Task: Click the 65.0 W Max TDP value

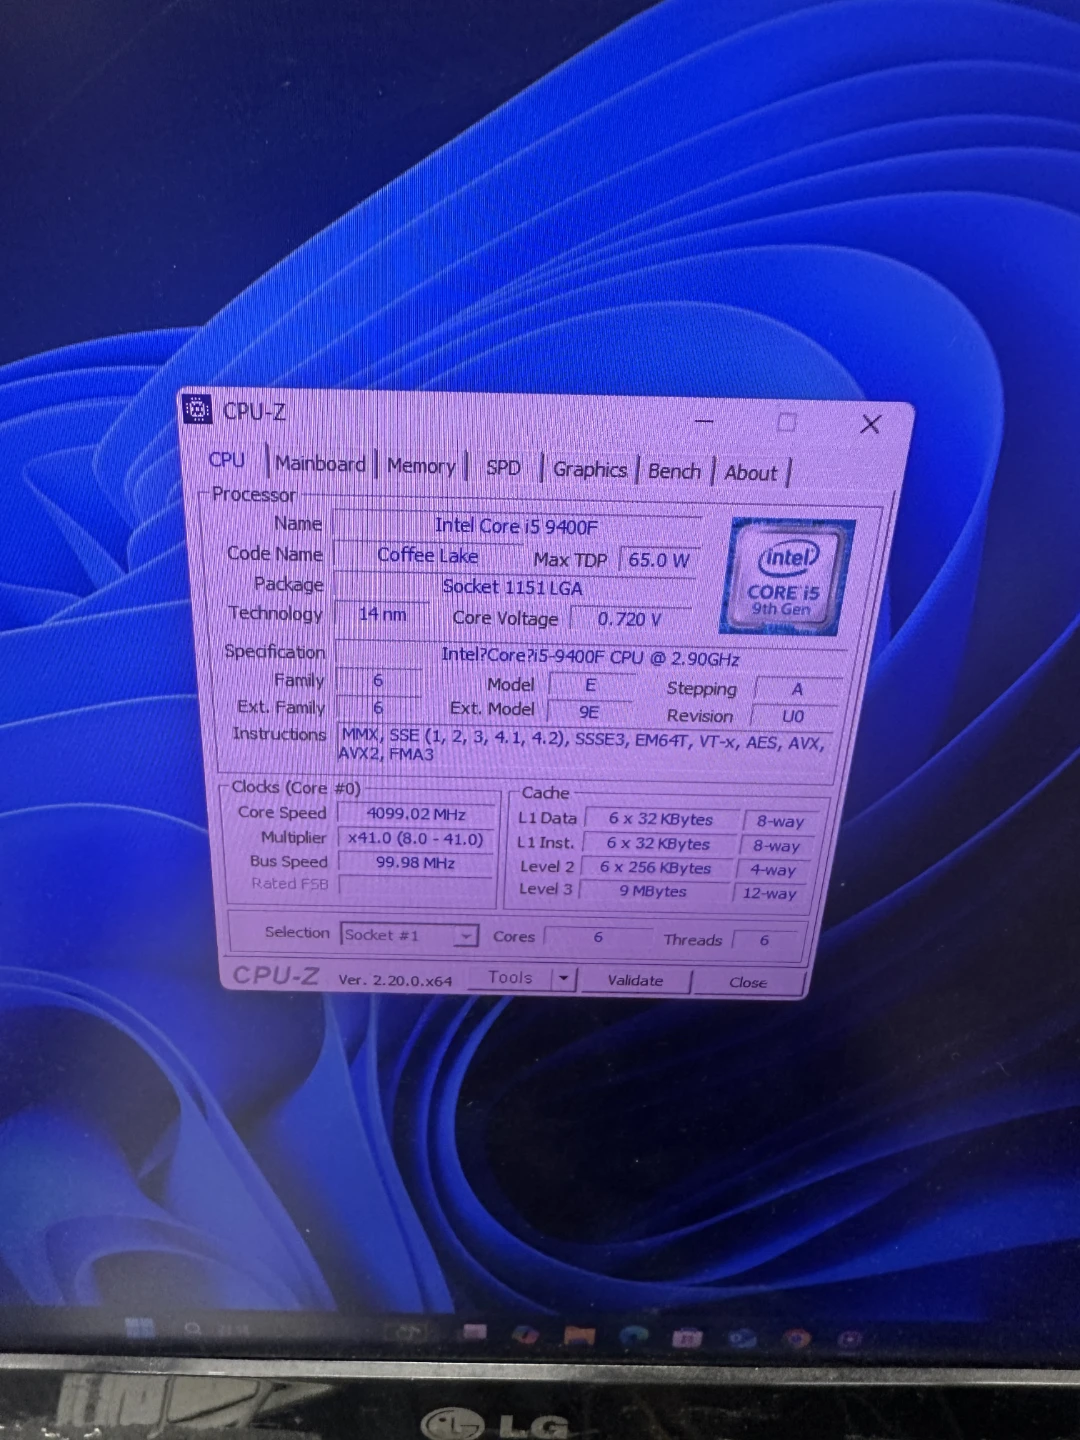Action: click(658, 560)
